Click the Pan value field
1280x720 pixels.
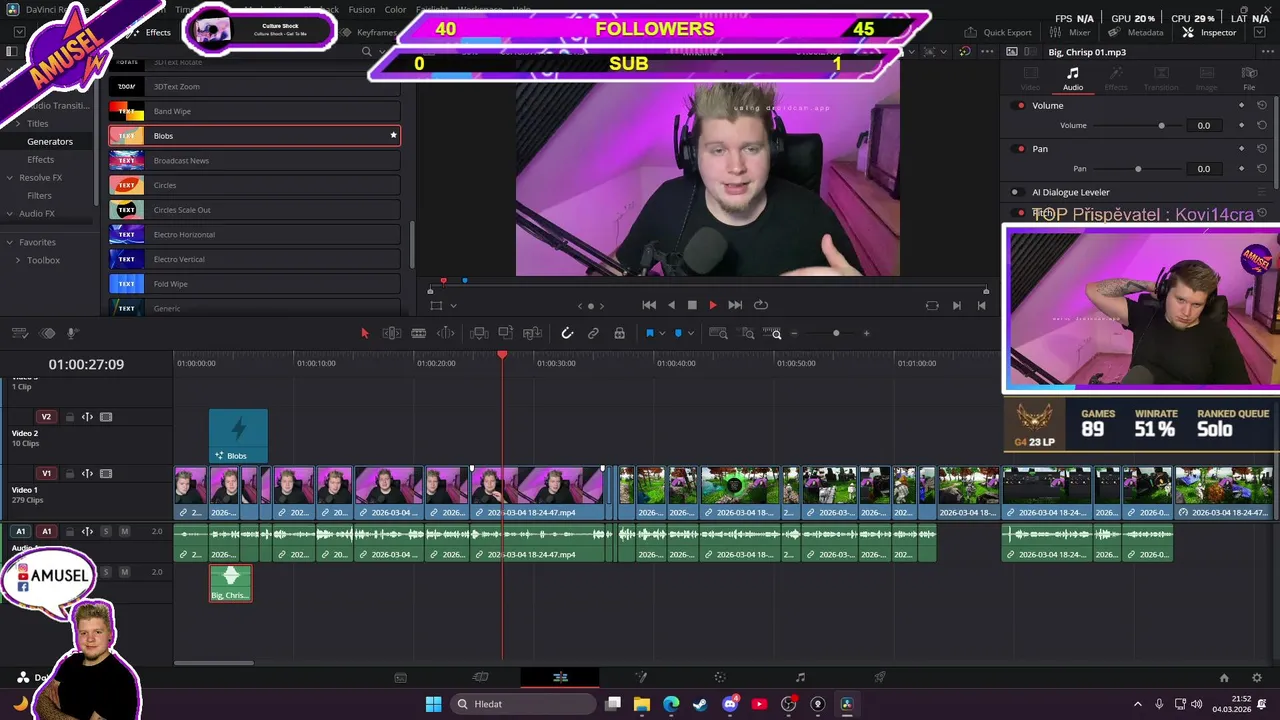pyautogui.click(x=1204, y=168)
